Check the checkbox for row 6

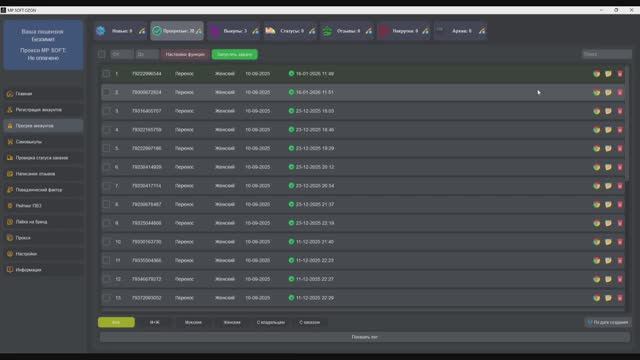106,167
